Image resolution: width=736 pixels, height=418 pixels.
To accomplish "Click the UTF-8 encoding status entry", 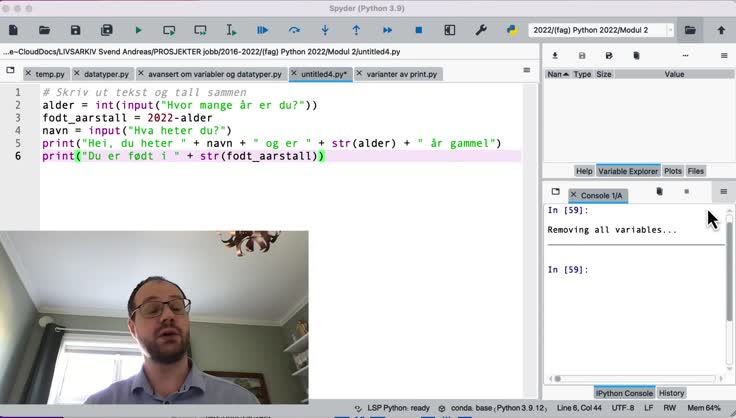I will (623, 408).
